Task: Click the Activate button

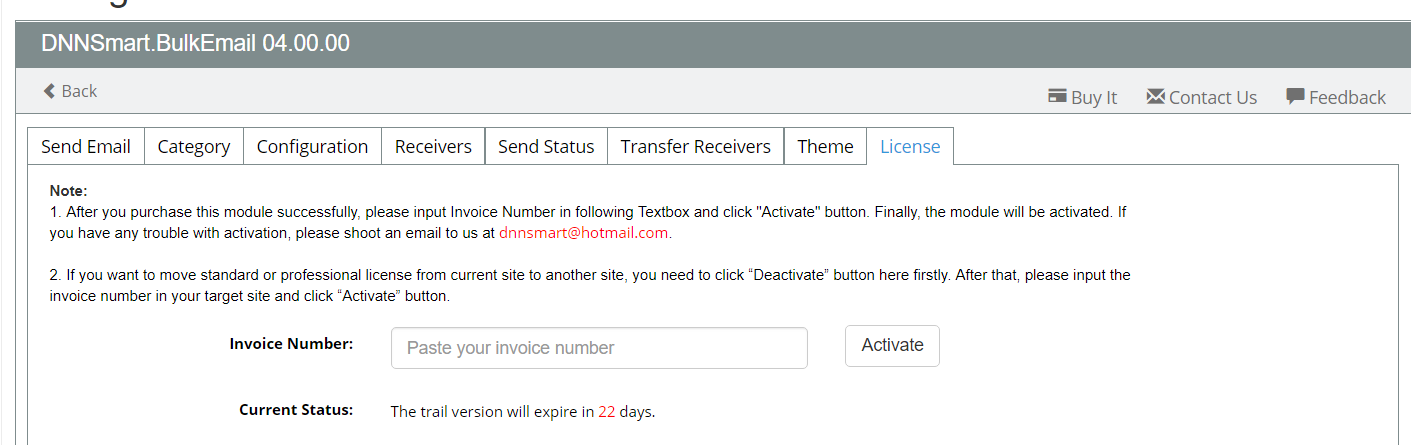Action: pyautogui.click(x=892, y=345)
